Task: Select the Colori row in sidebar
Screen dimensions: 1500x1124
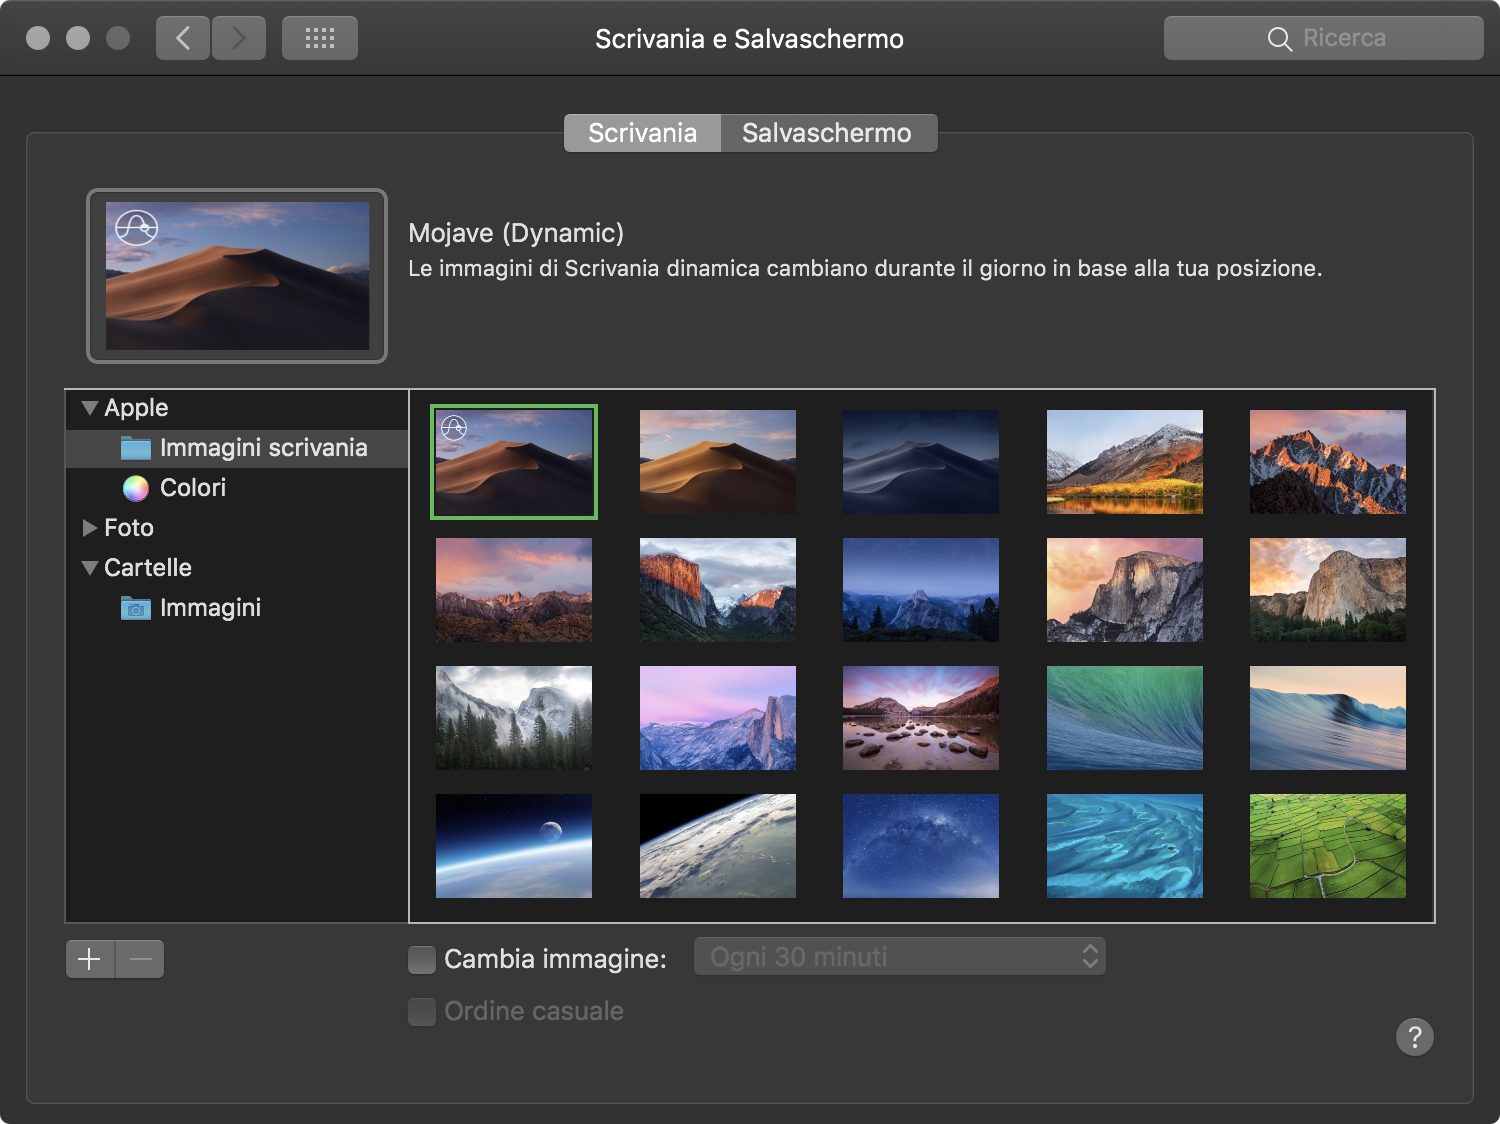Action: point(237,488)
